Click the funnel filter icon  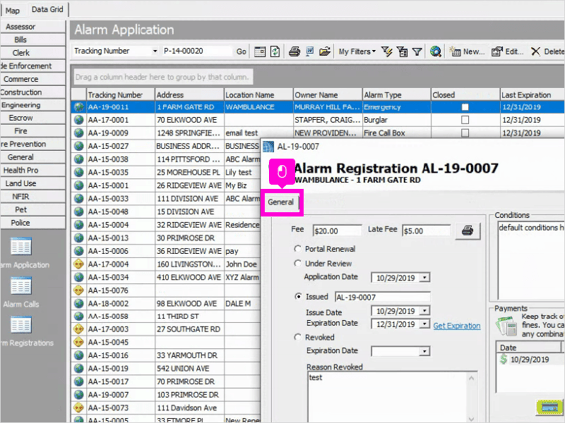pyautogui.click(x=417, y=52)
